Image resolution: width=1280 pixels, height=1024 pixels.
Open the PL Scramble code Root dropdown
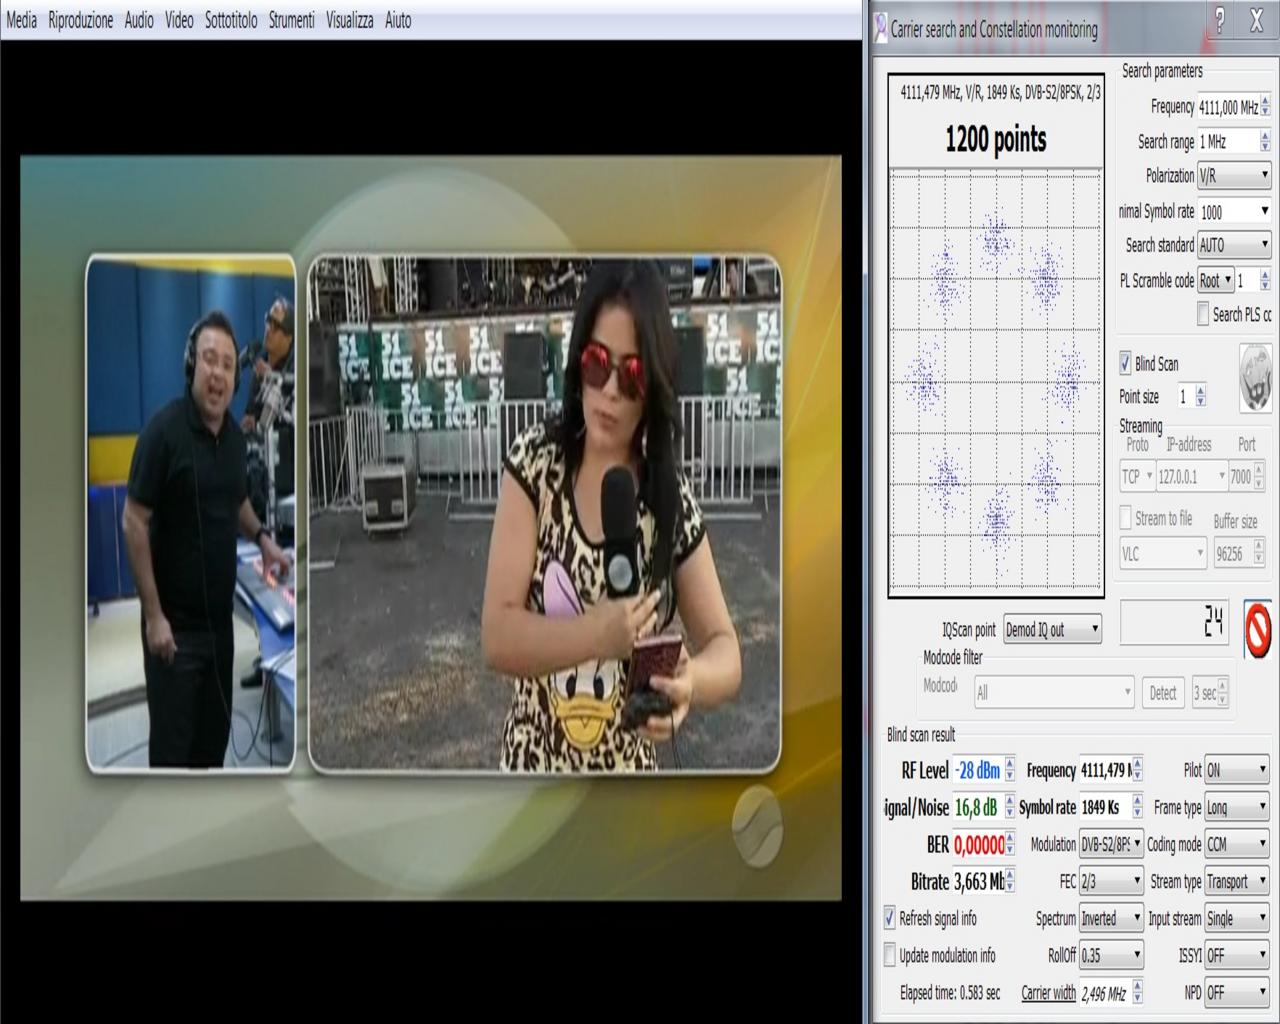(1216, 280)
